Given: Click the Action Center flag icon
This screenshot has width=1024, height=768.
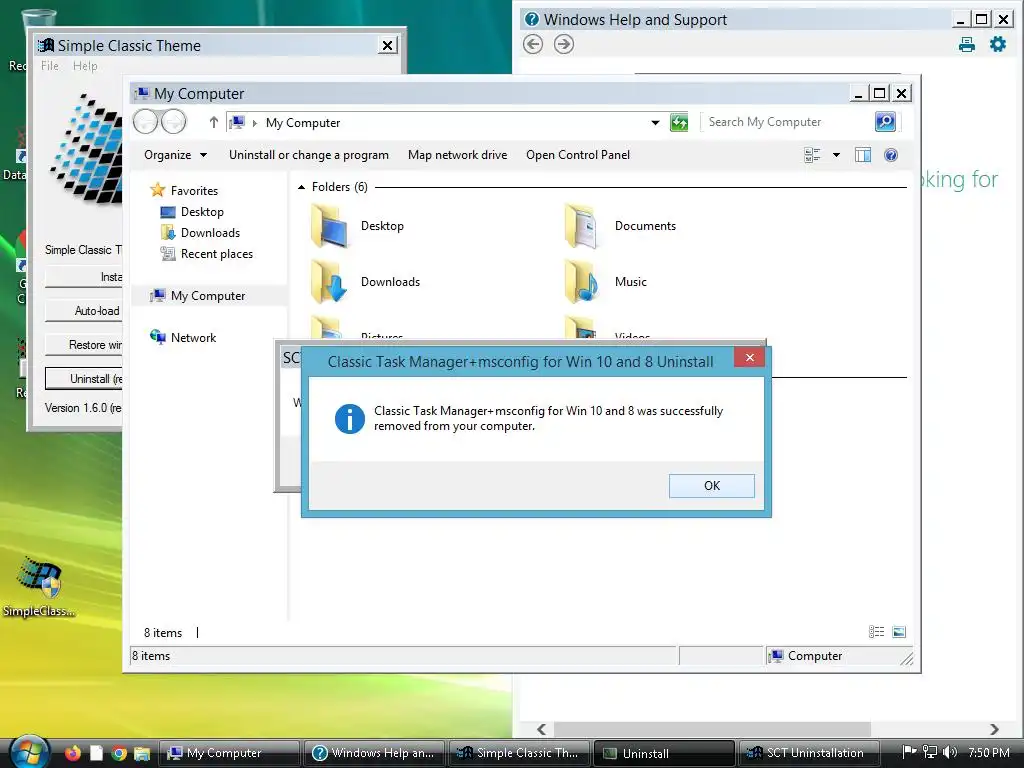Looking at the screenshot, I should 908,752.
